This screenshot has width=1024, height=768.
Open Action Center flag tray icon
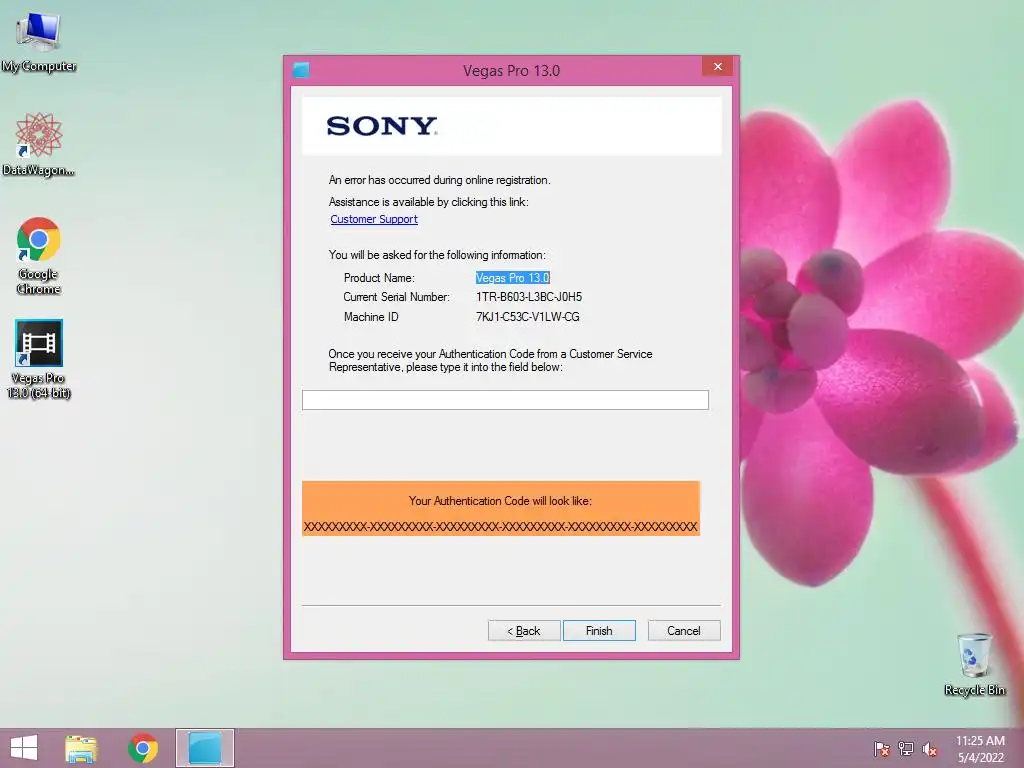pyautogui.click(x=881, y=749)
